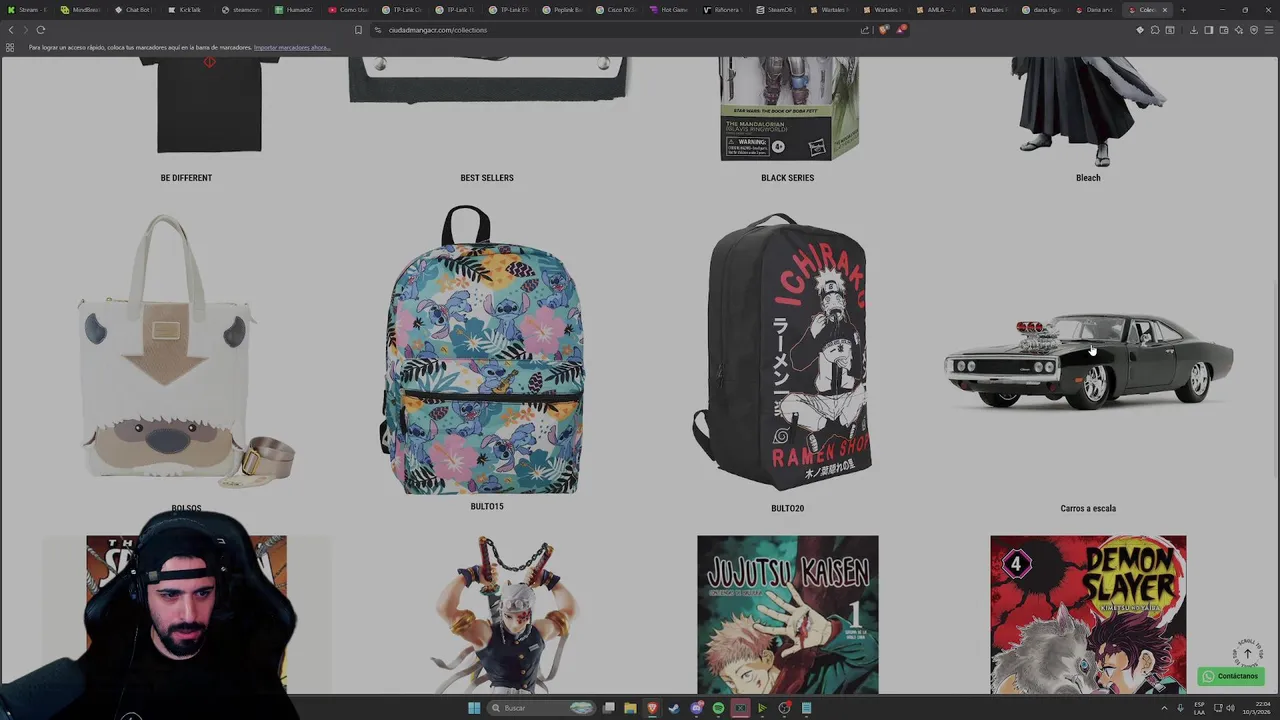Open Brave browser in the taskbar
This screenshot has width=1280, height=720.
pos(652,708)
